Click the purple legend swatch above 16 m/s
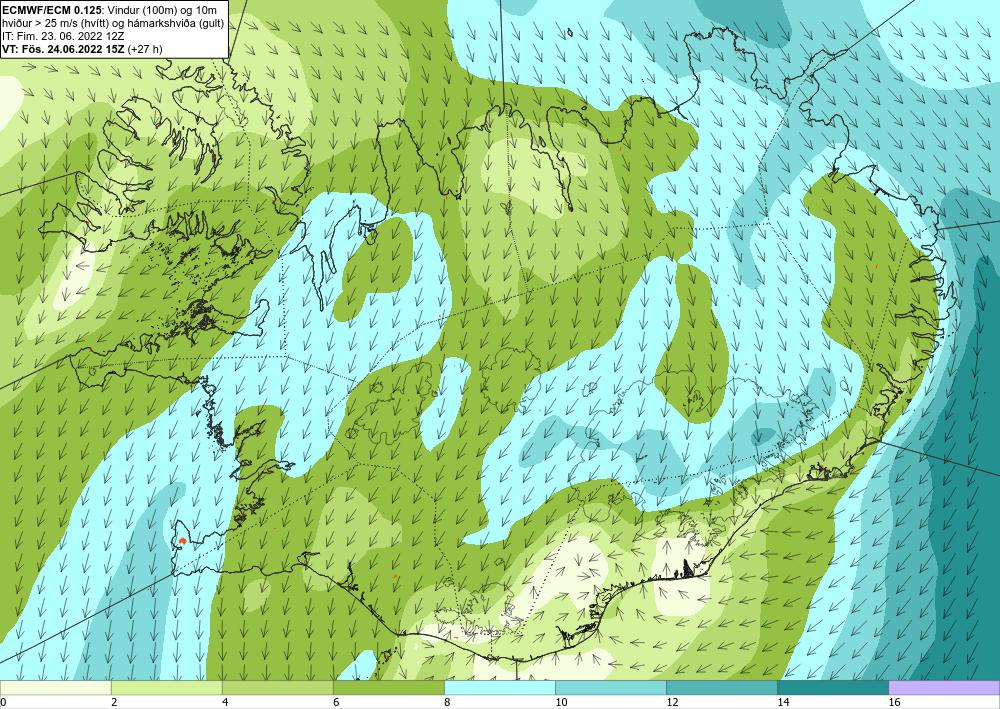Screen dimensions: 1000x709 (944, 687)
